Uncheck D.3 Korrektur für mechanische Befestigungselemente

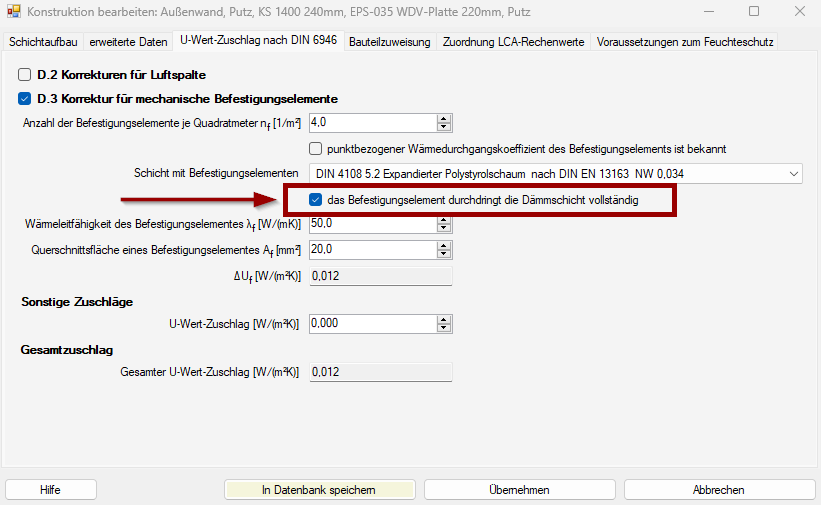click(x=25, y=99)
